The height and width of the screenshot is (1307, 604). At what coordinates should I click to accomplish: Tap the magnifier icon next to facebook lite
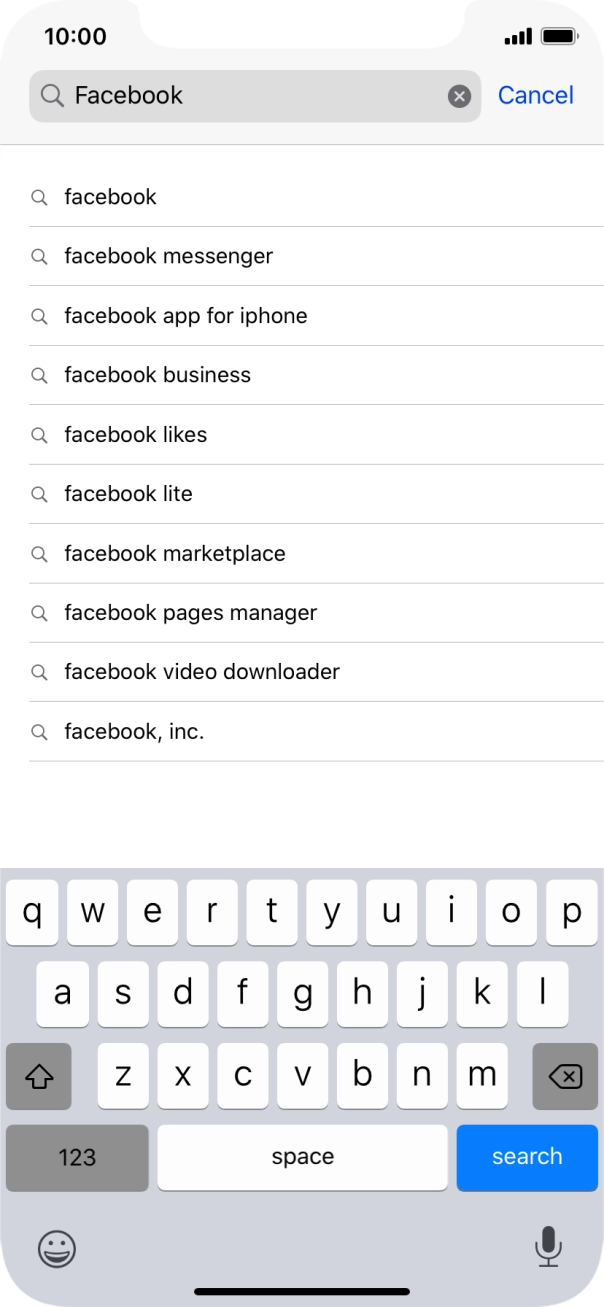pyautogui.click(x=40, y=494)
